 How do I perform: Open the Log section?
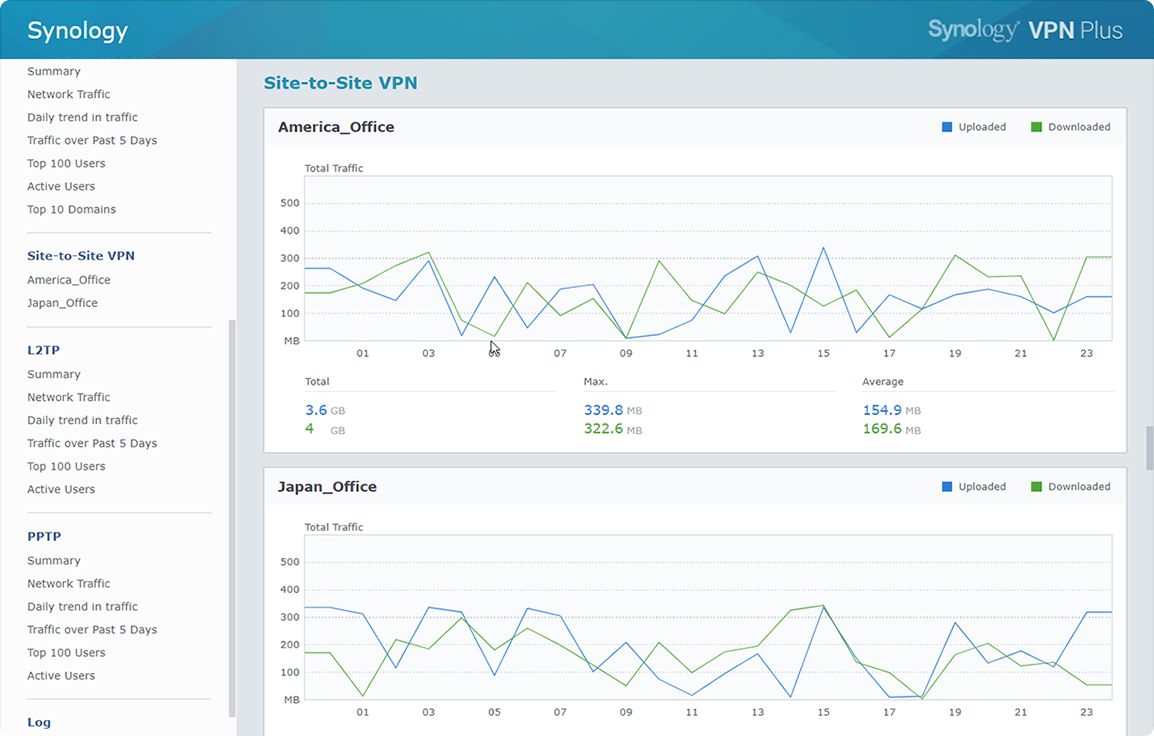coord(38,721)
